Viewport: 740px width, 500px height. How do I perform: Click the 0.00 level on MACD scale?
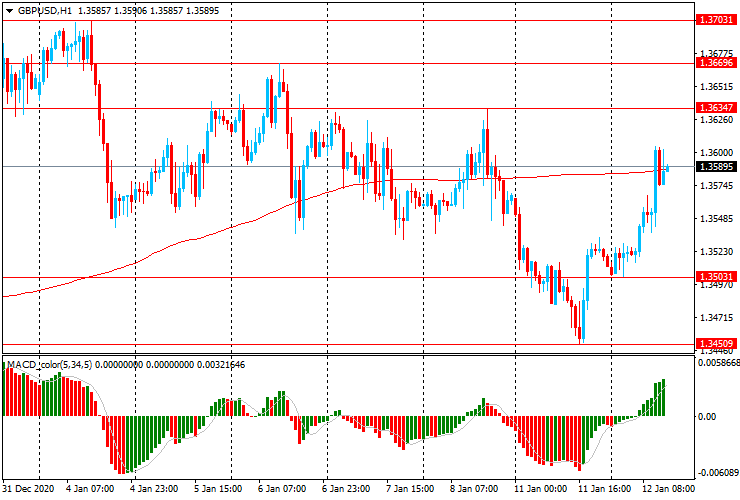click(x=706, y=416)
